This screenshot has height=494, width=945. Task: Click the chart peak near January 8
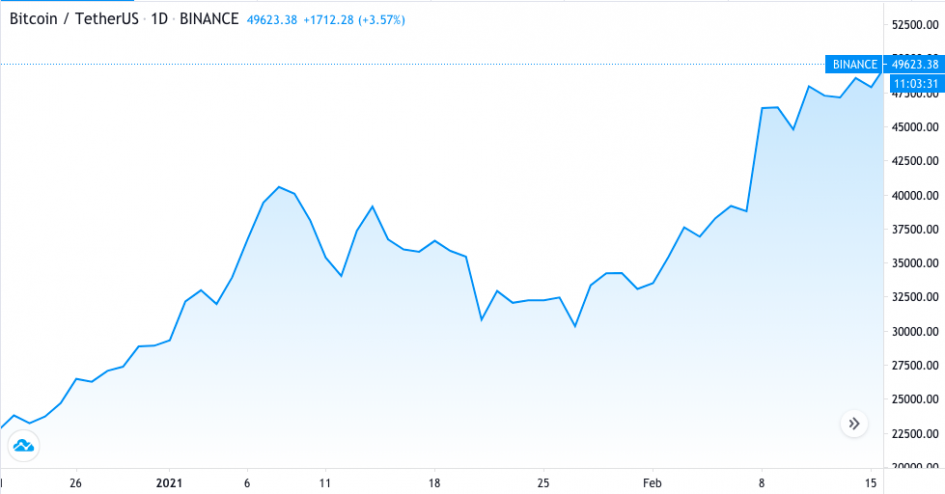coord(279,187)
